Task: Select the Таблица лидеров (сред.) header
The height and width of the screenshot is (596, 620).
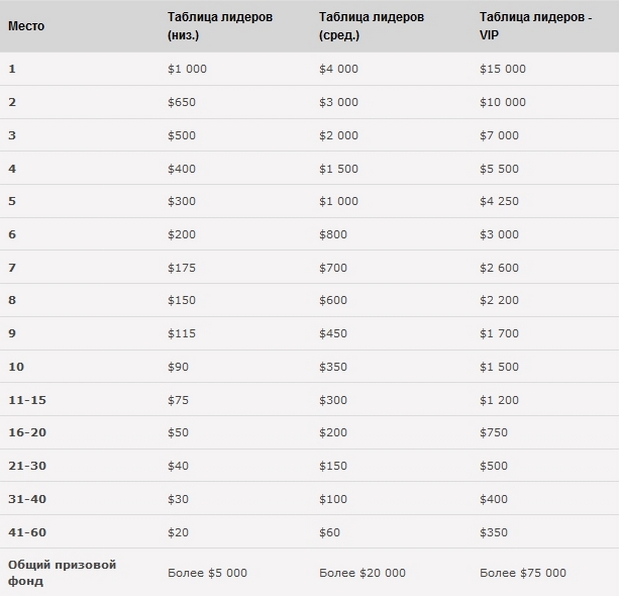Action: pyautogui.click(x=371, y=26)
